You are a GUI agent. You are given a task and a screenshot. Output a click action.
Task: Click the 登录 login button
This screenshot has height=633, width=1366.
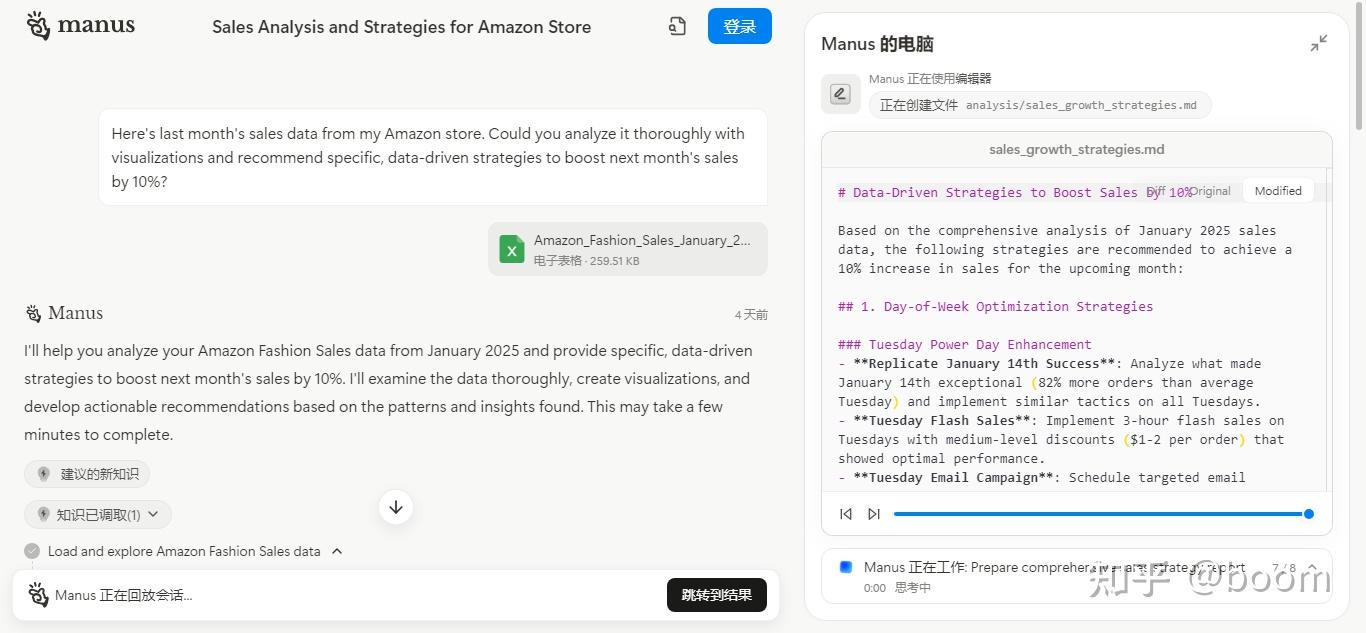[739, 27]
